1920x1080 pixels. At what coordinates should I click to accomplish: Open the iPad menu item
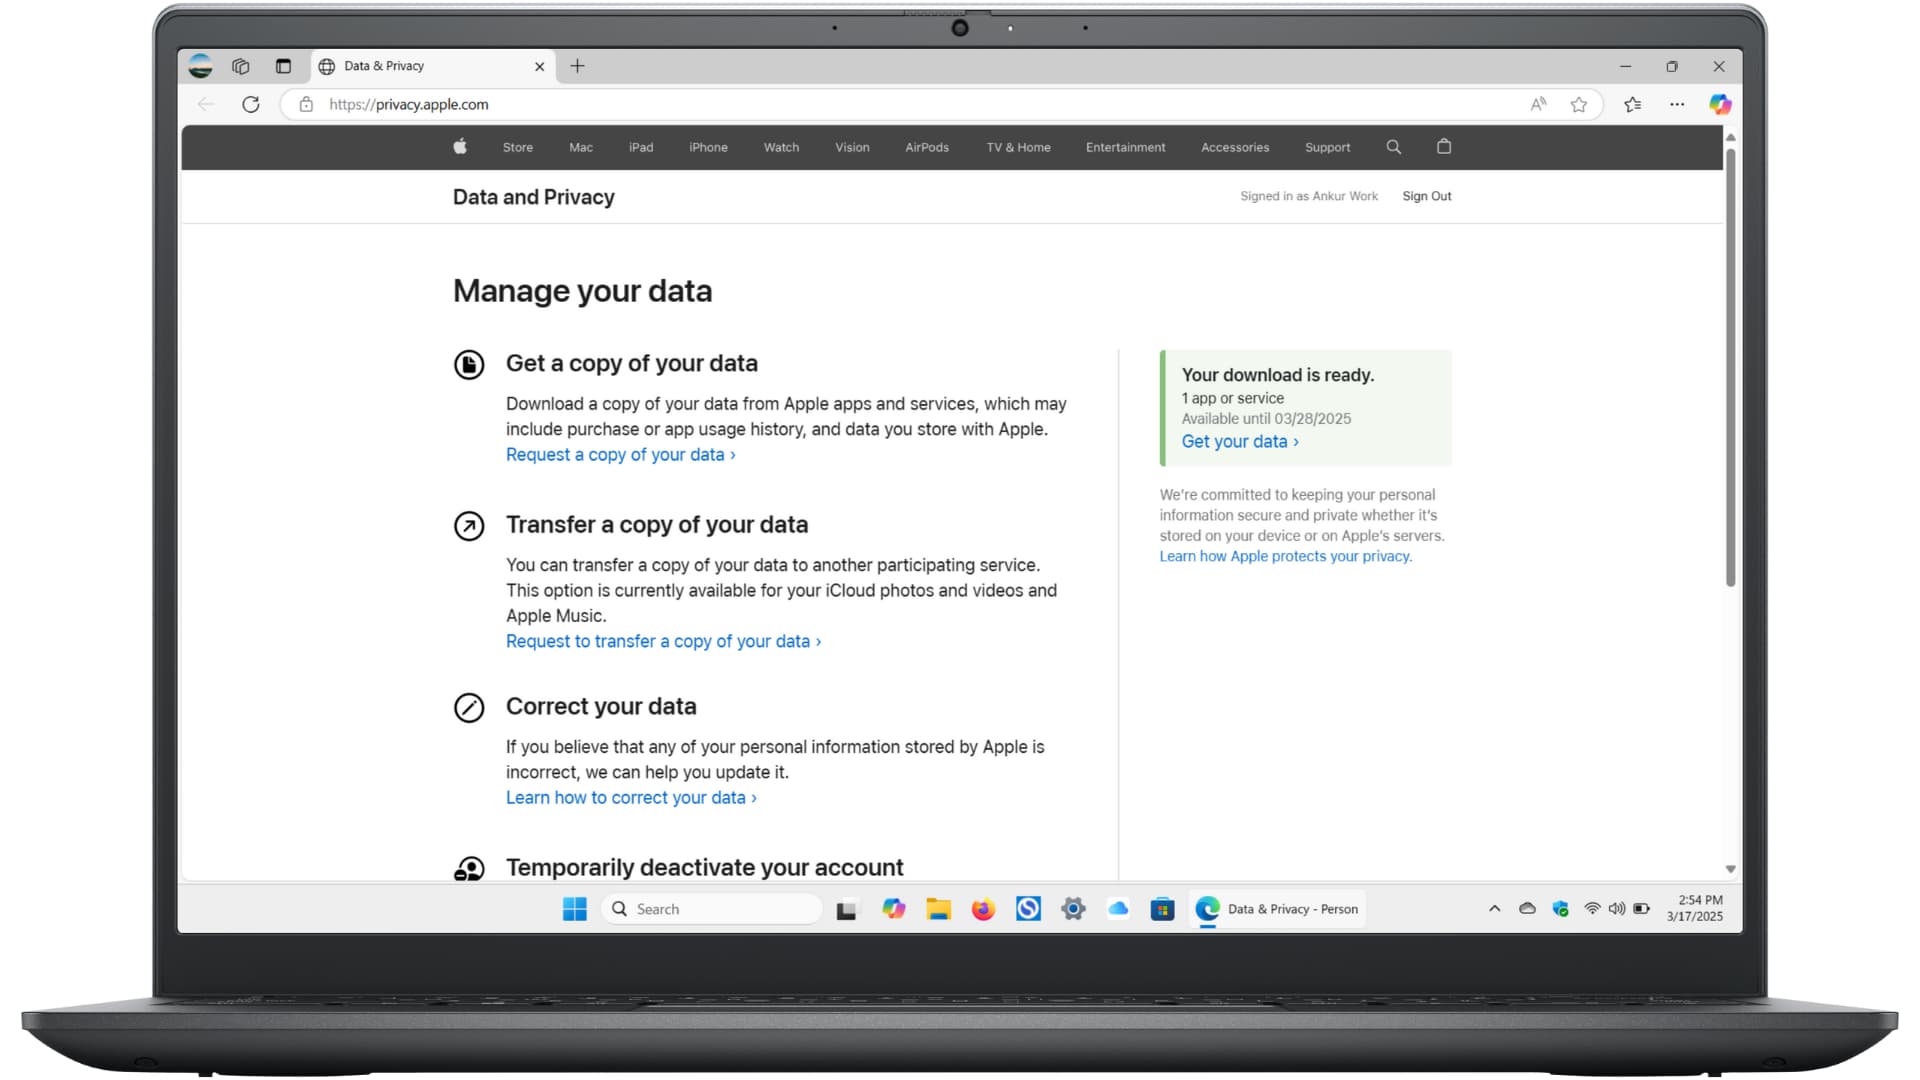641,147
